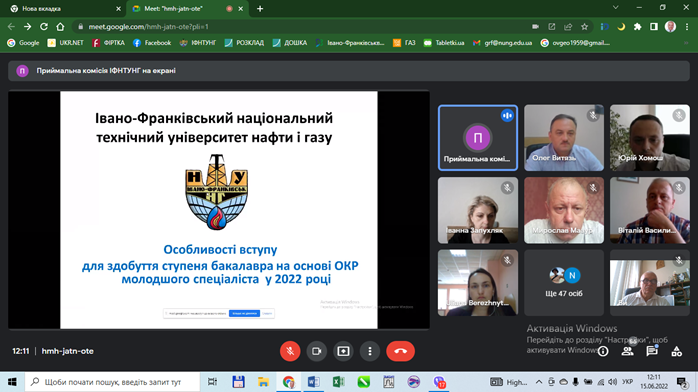Viewport: 698px width, 392px height.
Task: Reload the Meet page
Action: point(44,27)
